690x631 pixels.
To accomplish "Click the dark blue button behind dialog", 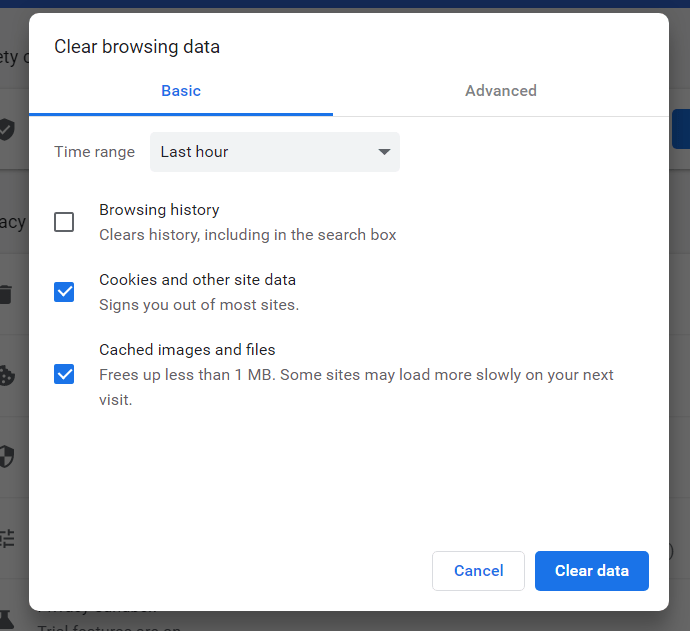I will tap(681, 130).
